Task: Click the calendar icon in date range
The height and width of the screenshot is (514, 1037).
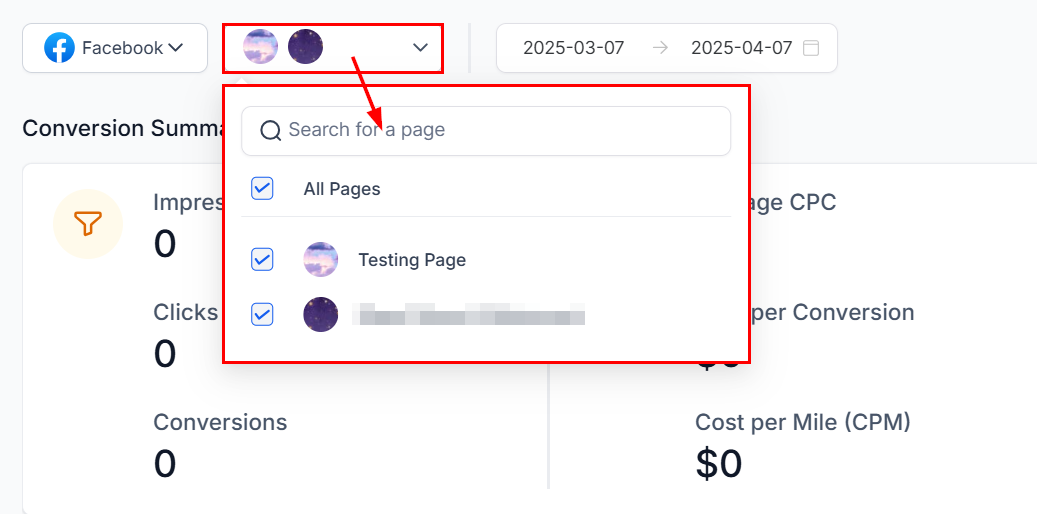Action: tap(811, 48)
